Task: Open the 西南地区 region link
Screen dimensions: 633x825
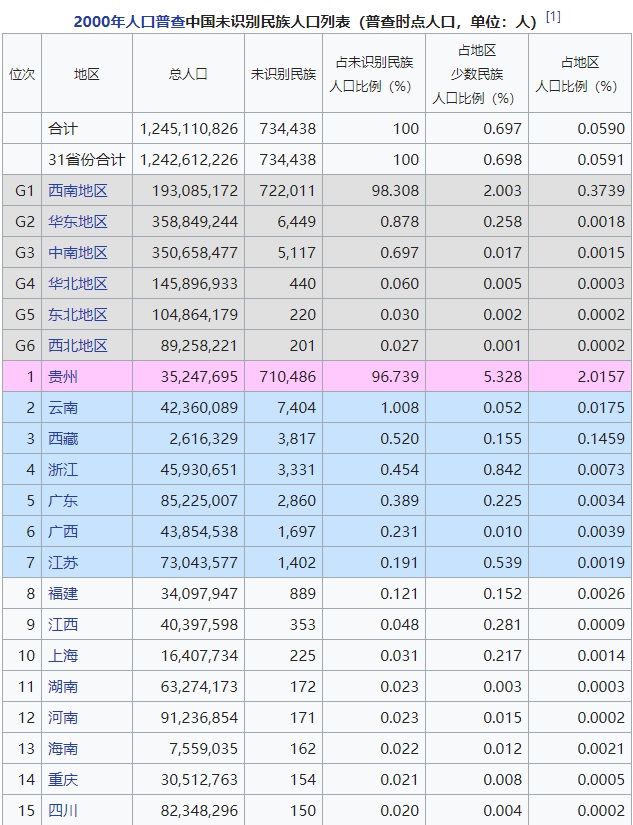Action: coord(78,191)
